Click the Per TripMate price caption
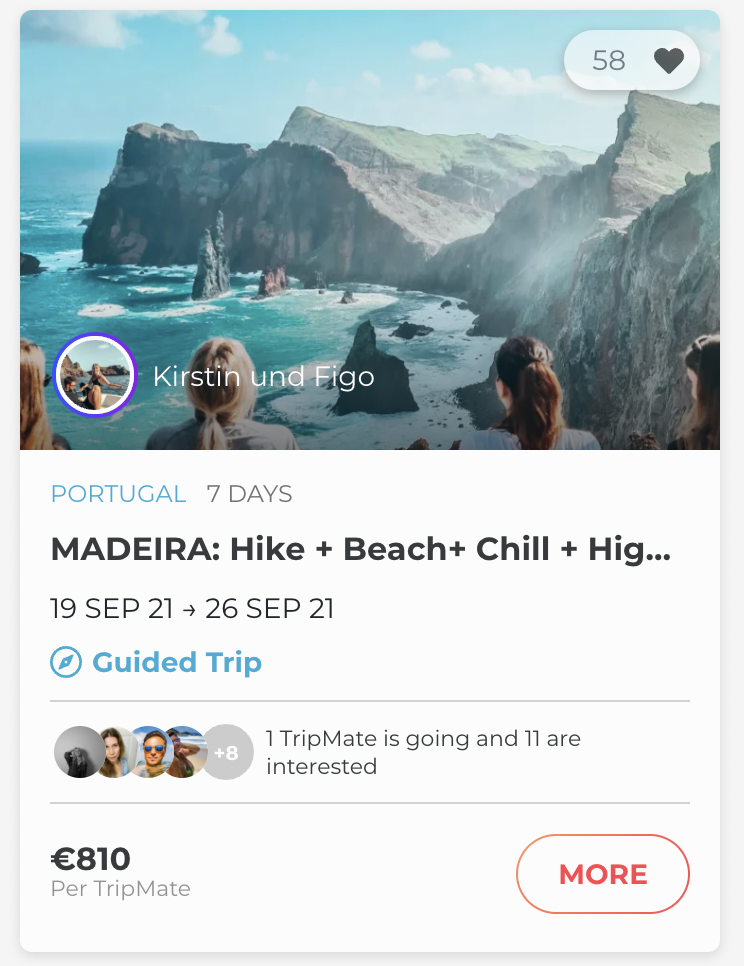Viewport: 744px width, 966px height. (x=120, y=888)
